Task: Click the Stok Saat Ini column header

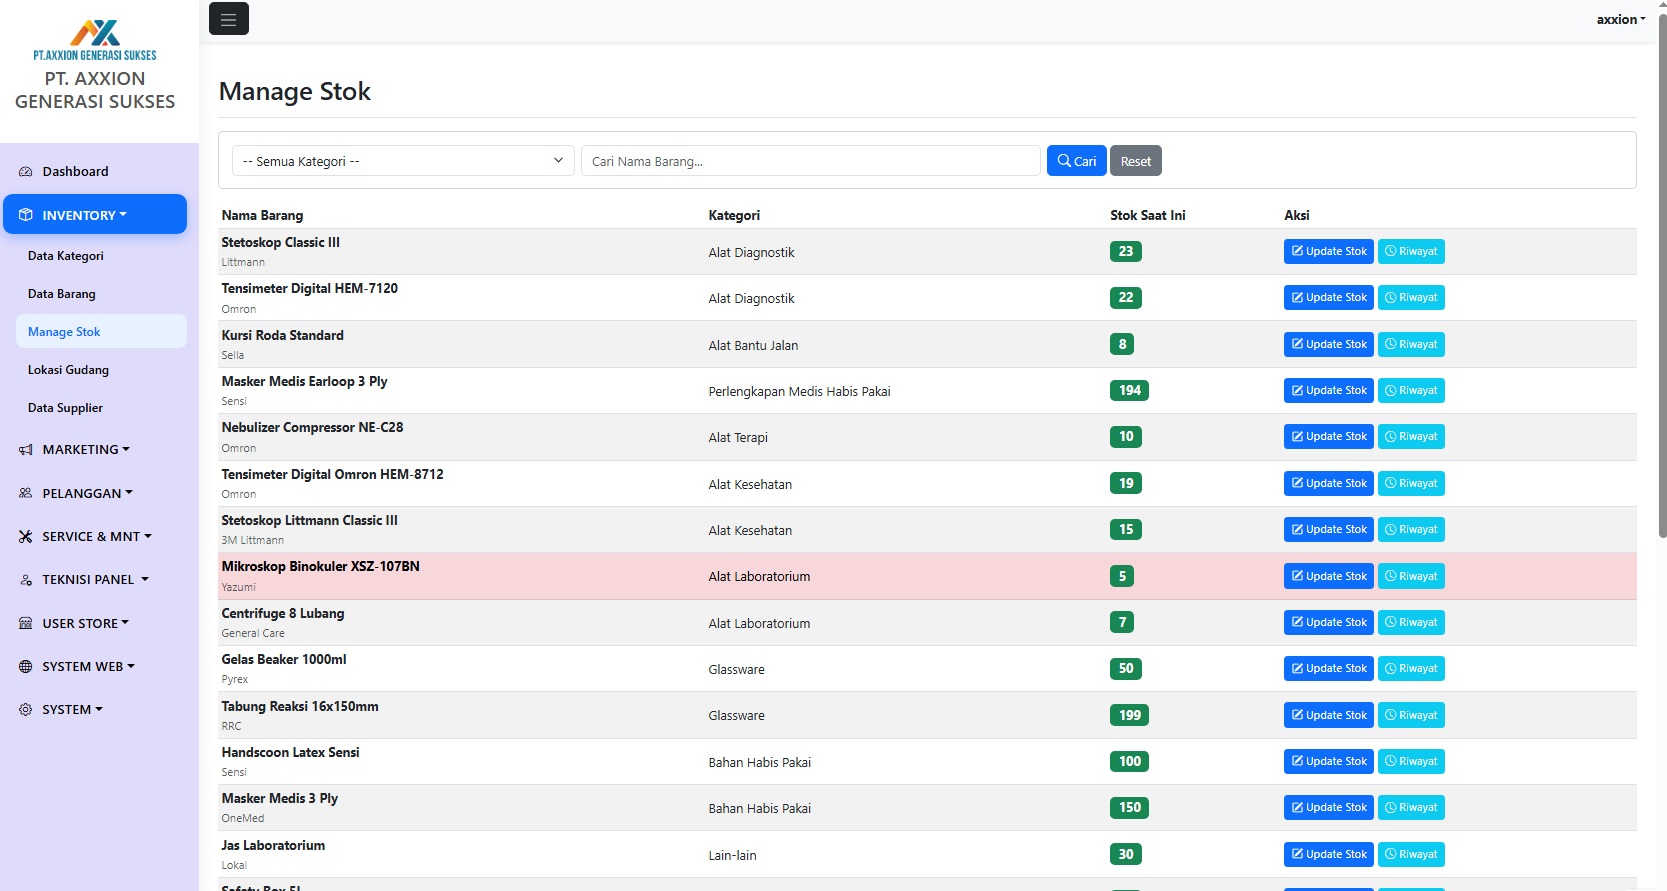Action: (x=1148, y=215)
